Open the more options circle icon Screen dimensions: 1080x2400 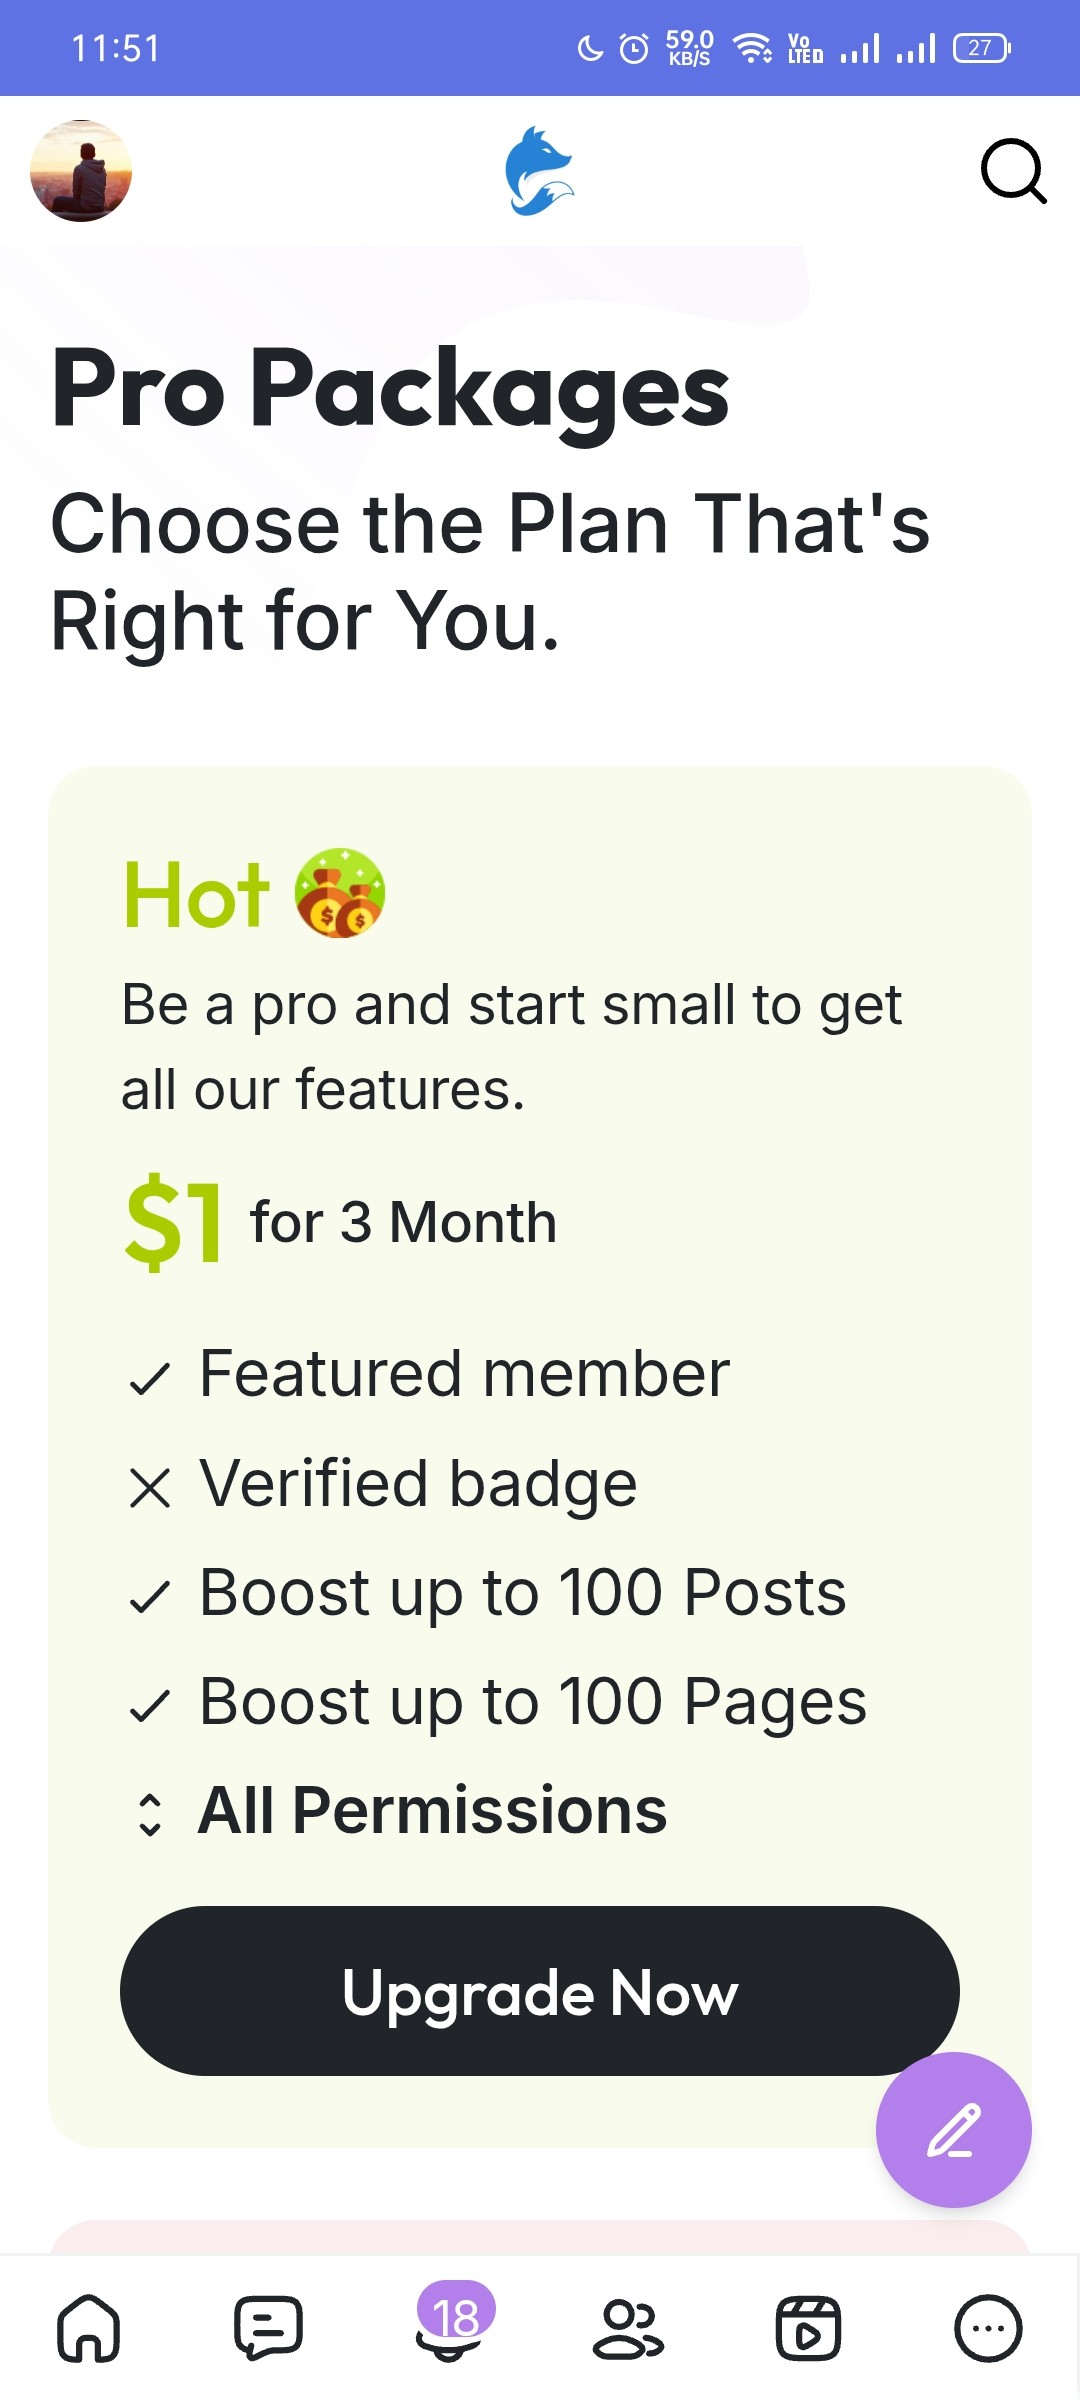coord(988,2328)
